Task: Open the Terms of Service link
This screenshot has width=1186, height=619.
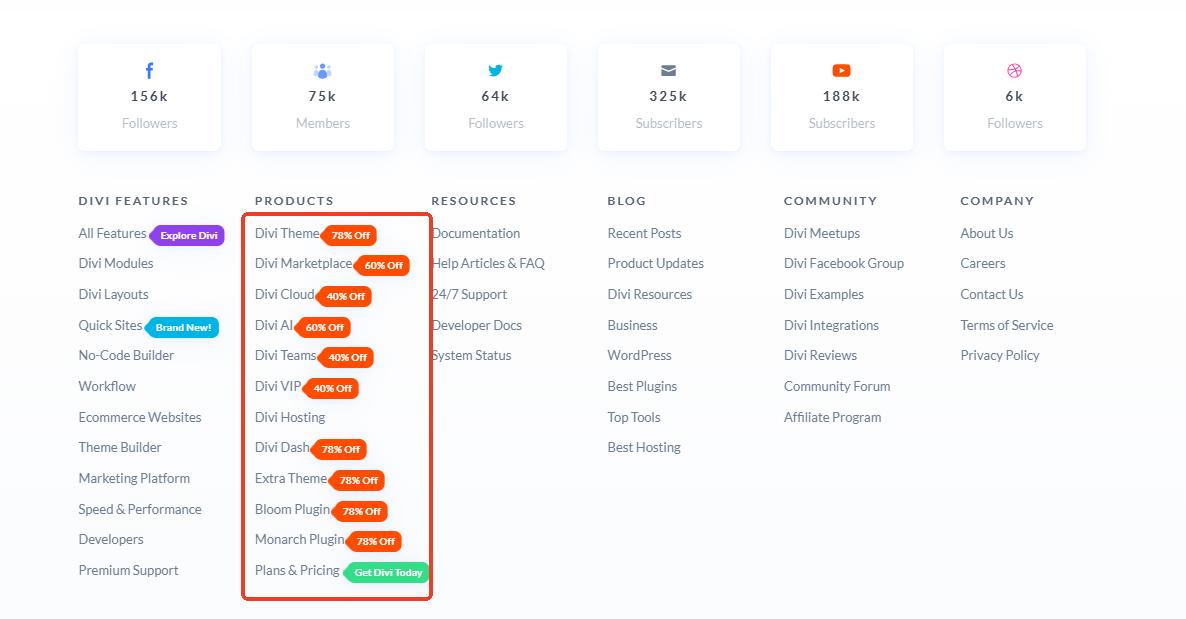Action: [x=1006, y=325]
